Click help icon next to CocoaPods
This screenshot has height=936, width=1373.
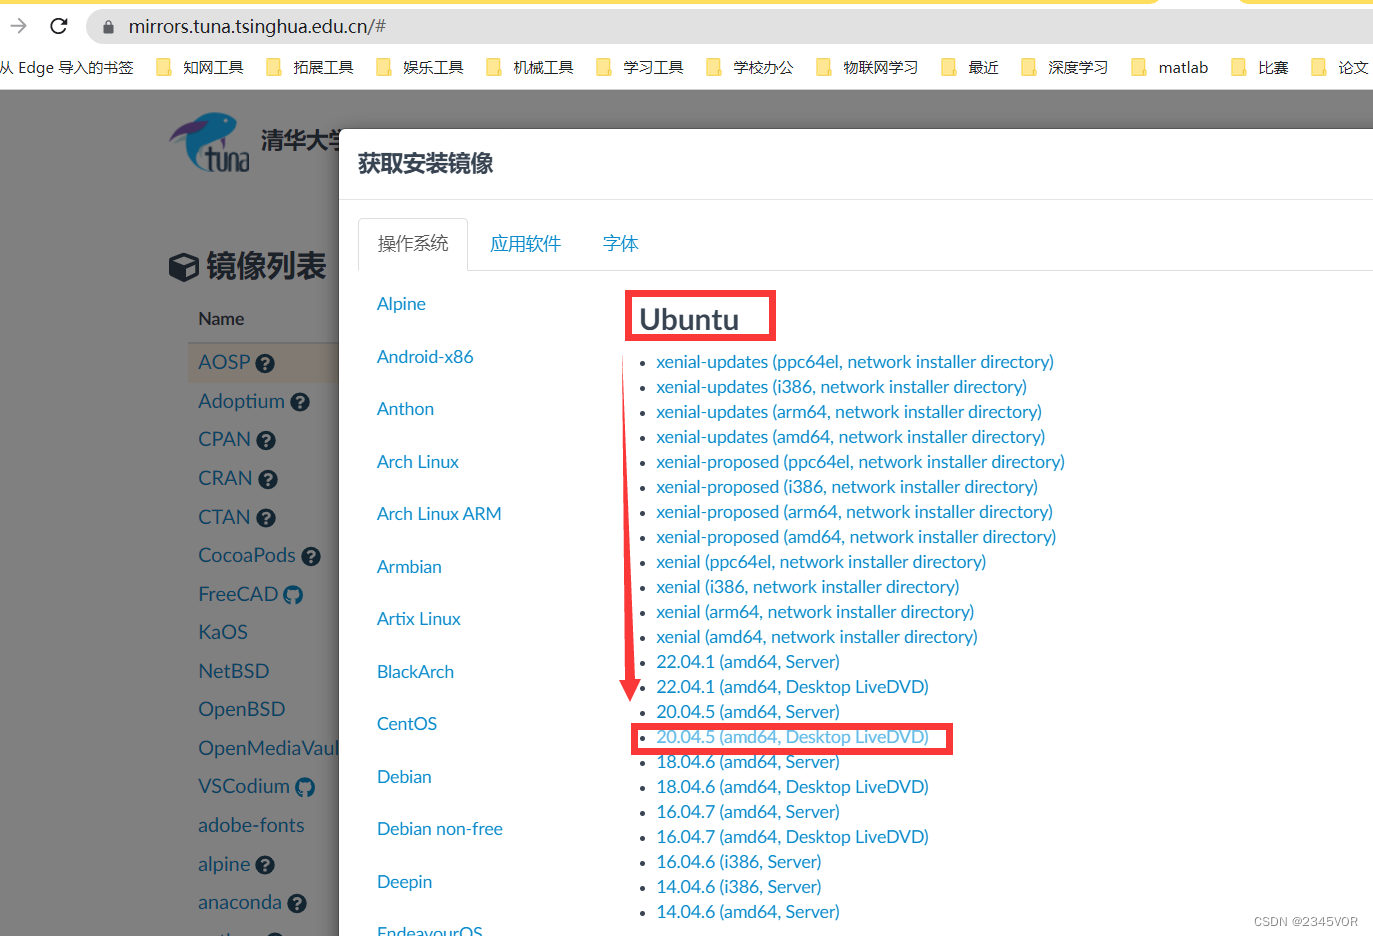pyautogui.click(x=311, y=556)
